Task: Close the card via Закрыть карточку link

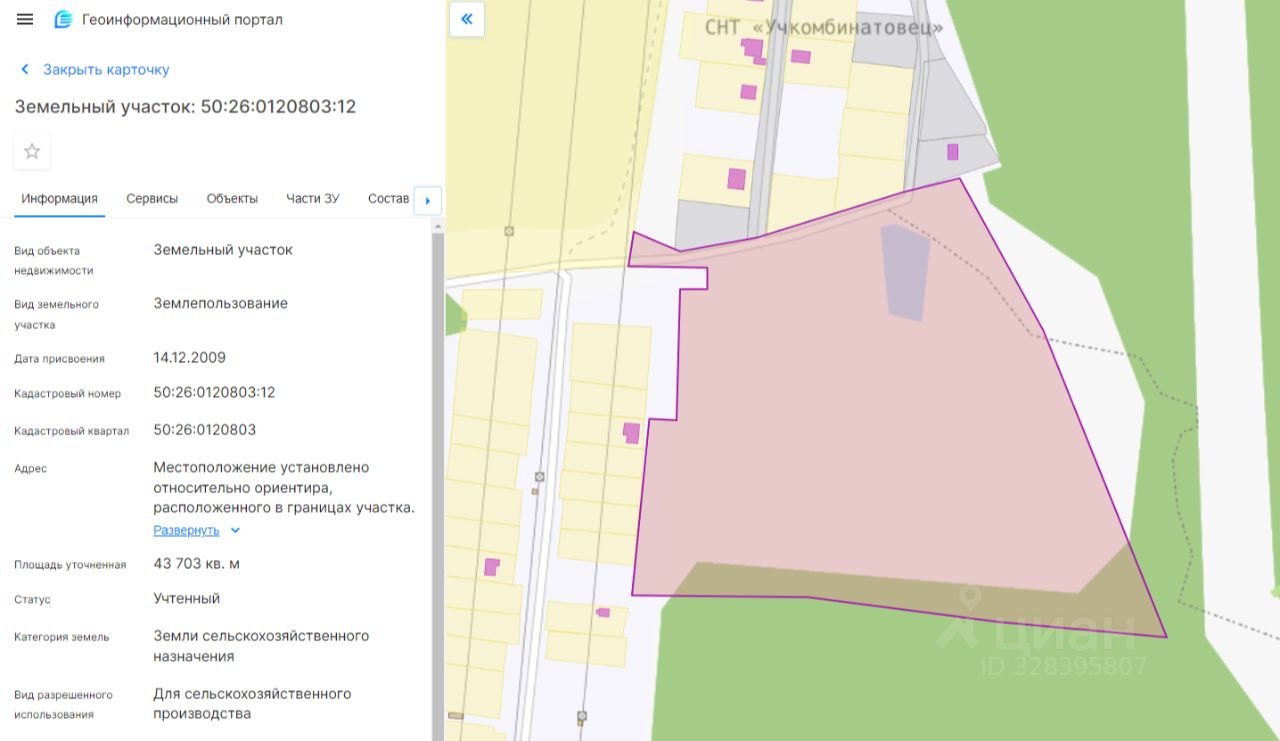Action: [106, 70]
